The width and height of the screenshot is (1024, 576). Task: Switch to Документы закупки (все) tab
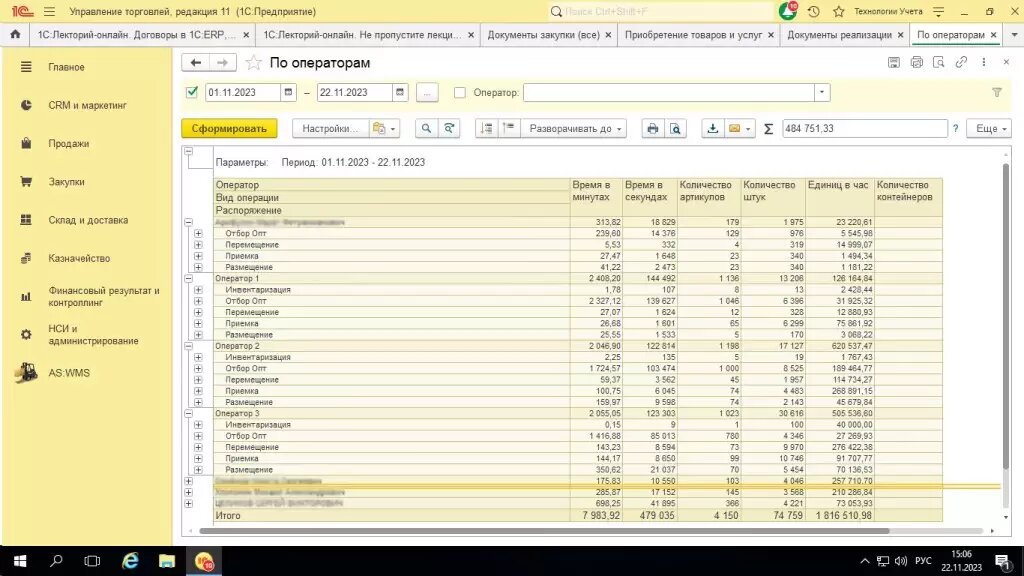543,35
